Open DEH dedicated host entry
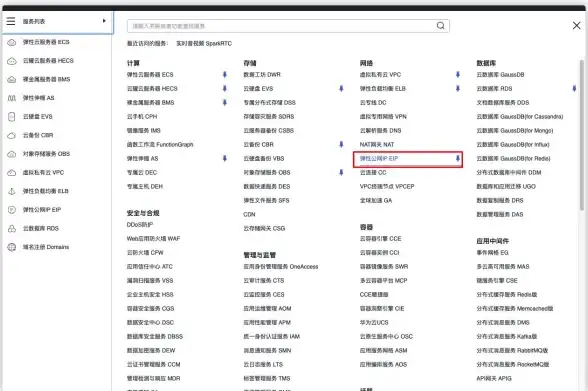The width and height of the screenshot is (588, 391). tap(145, 186)
